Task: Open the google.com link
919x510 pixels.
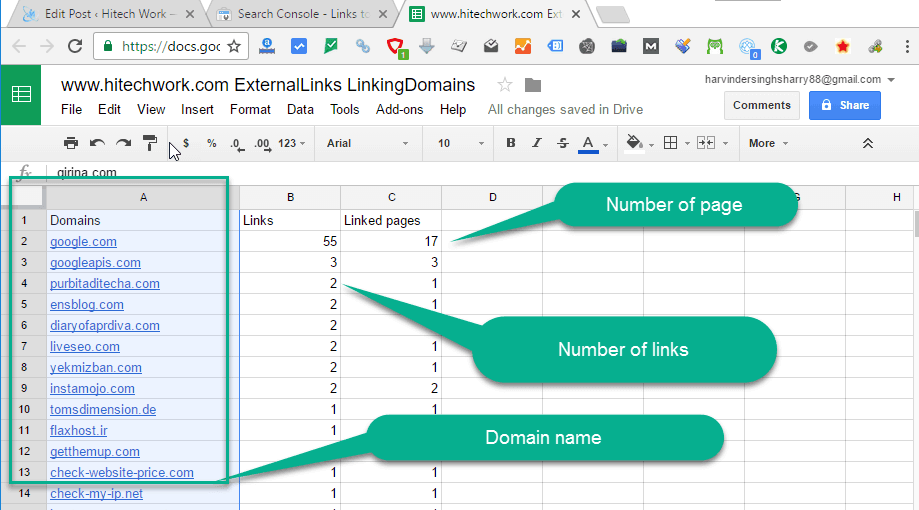Action: (x=83, y=242)
